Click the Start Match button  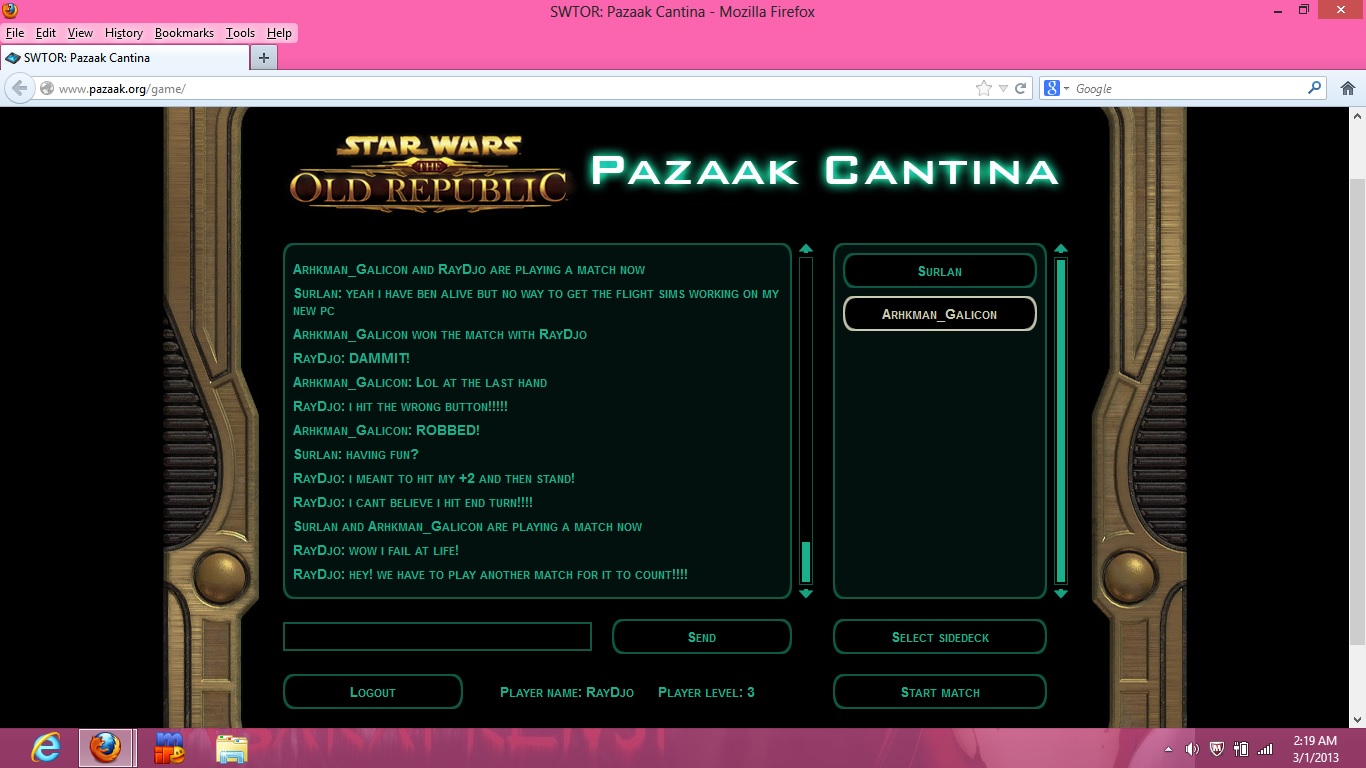coord(939,692)
